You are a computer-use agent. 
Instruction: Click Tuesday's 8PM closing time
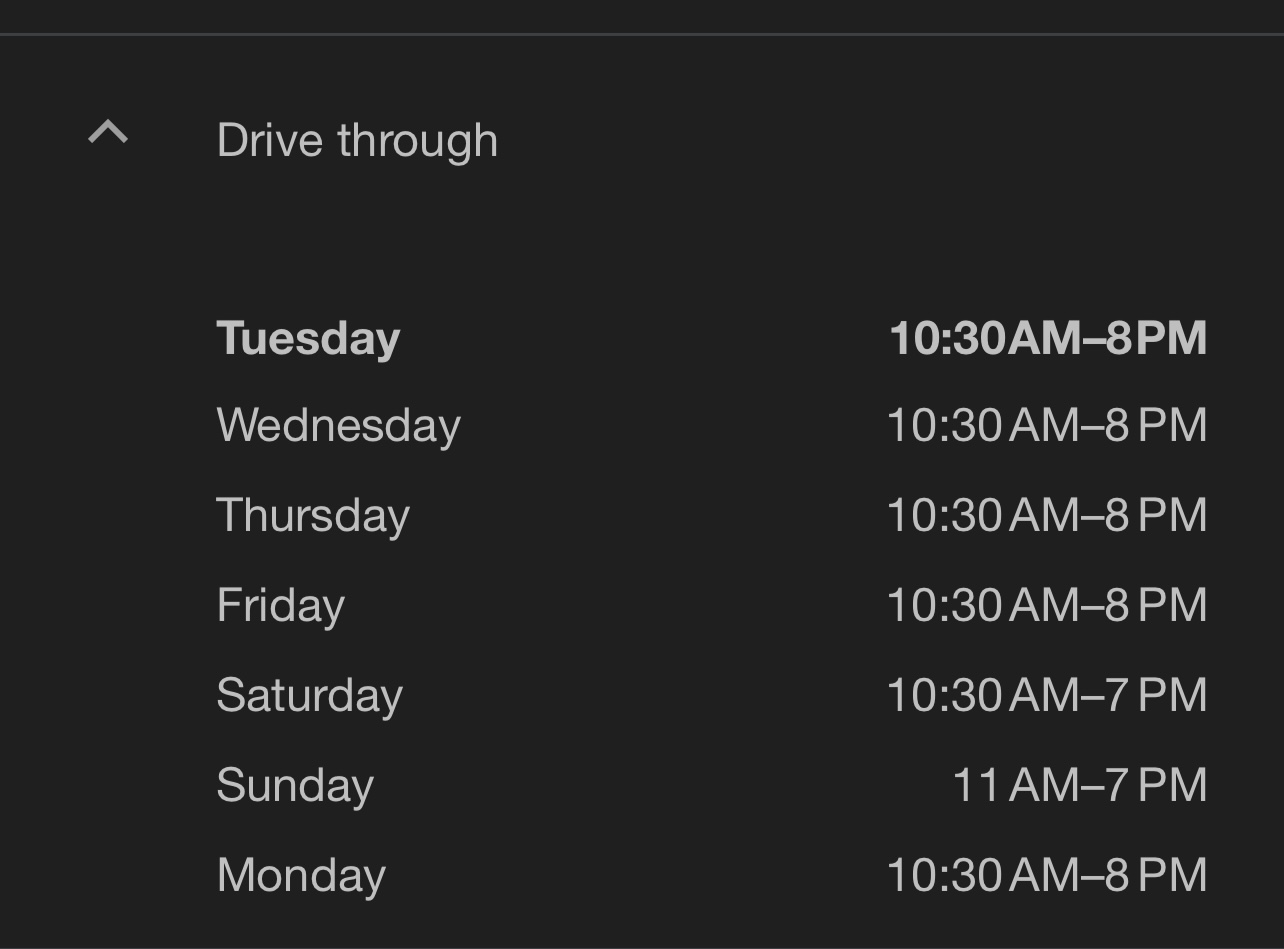click(x=1156, y=338)
